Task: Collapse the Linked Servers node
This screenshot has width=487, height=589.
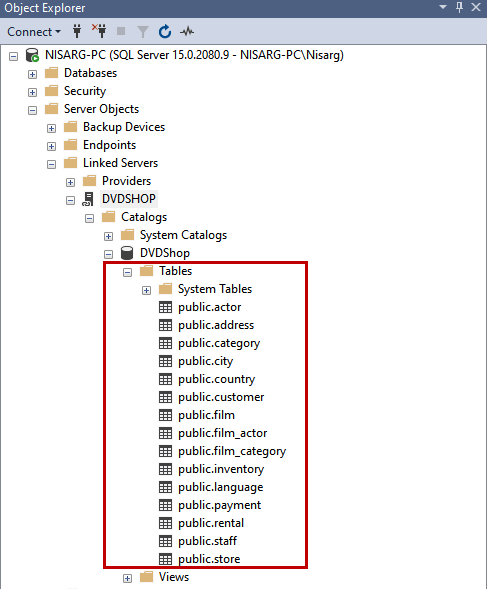Action: pos(51,165)
